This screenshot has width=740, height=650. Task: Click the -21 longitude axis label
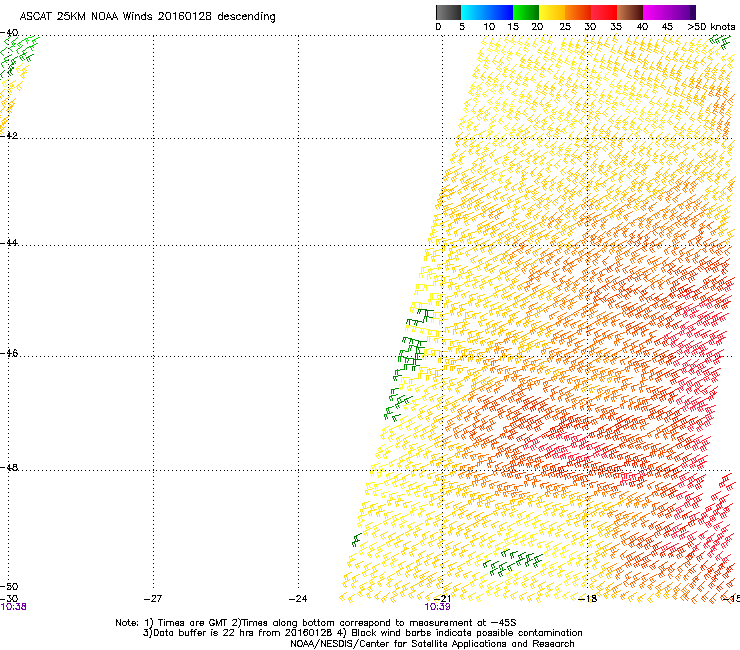click(x=442, y=599)
